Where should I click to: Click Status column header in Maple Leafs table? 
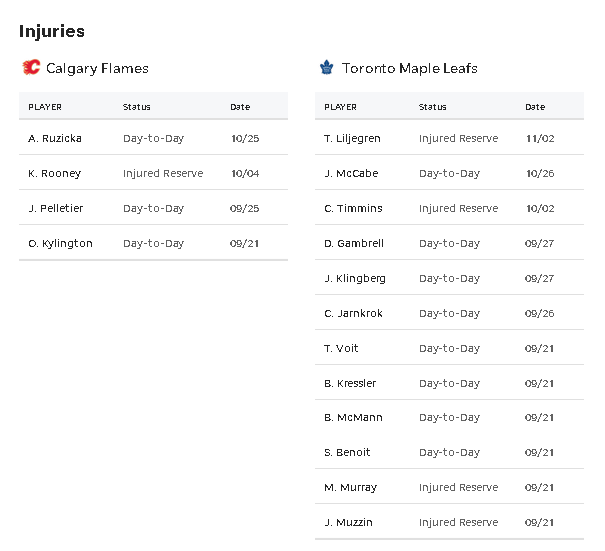[433, 107]
